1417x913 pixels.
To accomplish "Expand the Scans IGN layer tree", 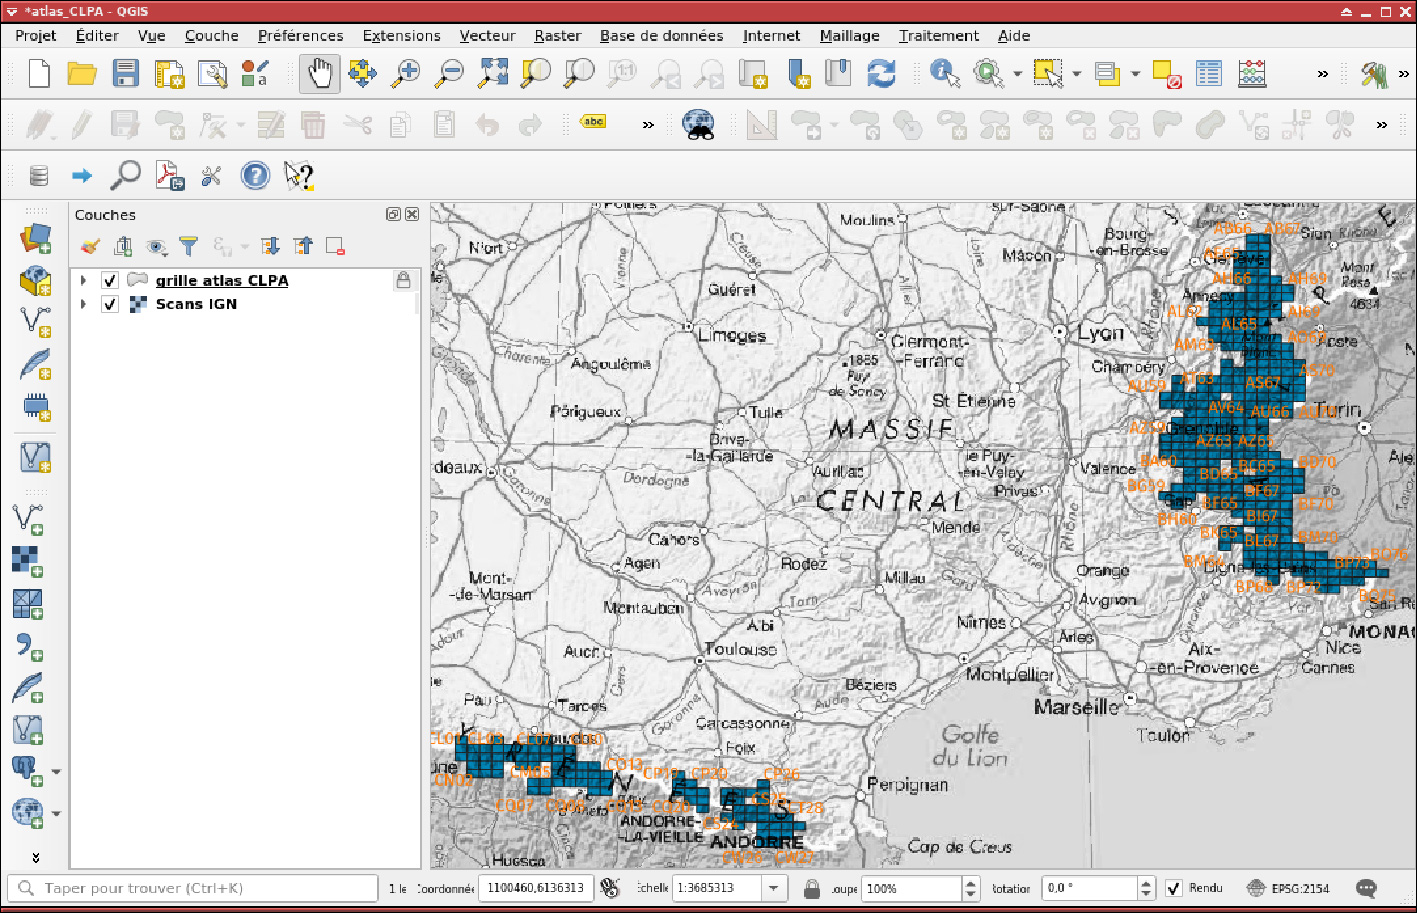I will coord(84,304).
